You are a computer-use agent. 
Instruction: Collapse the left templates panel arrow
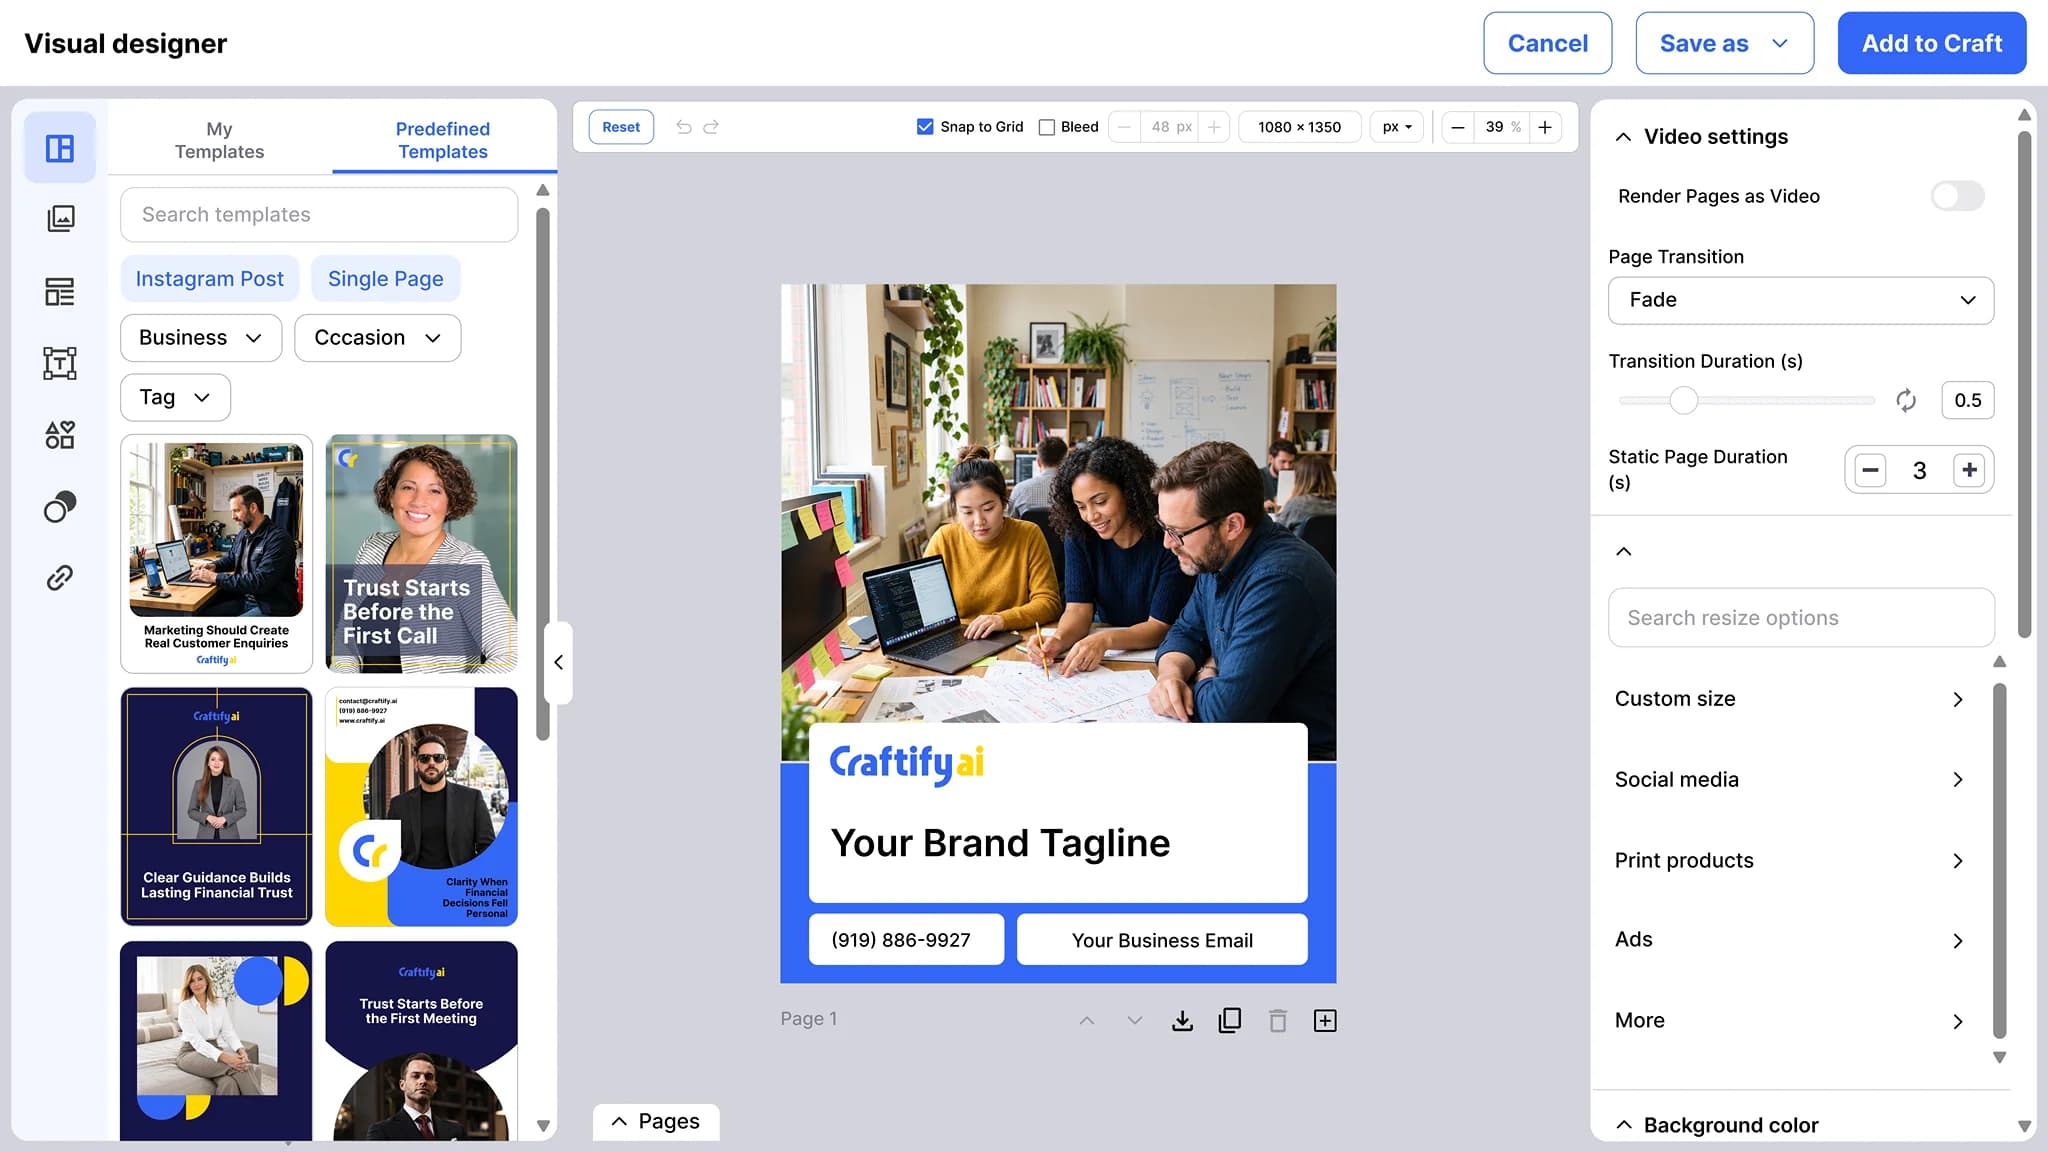pos(559,662)
